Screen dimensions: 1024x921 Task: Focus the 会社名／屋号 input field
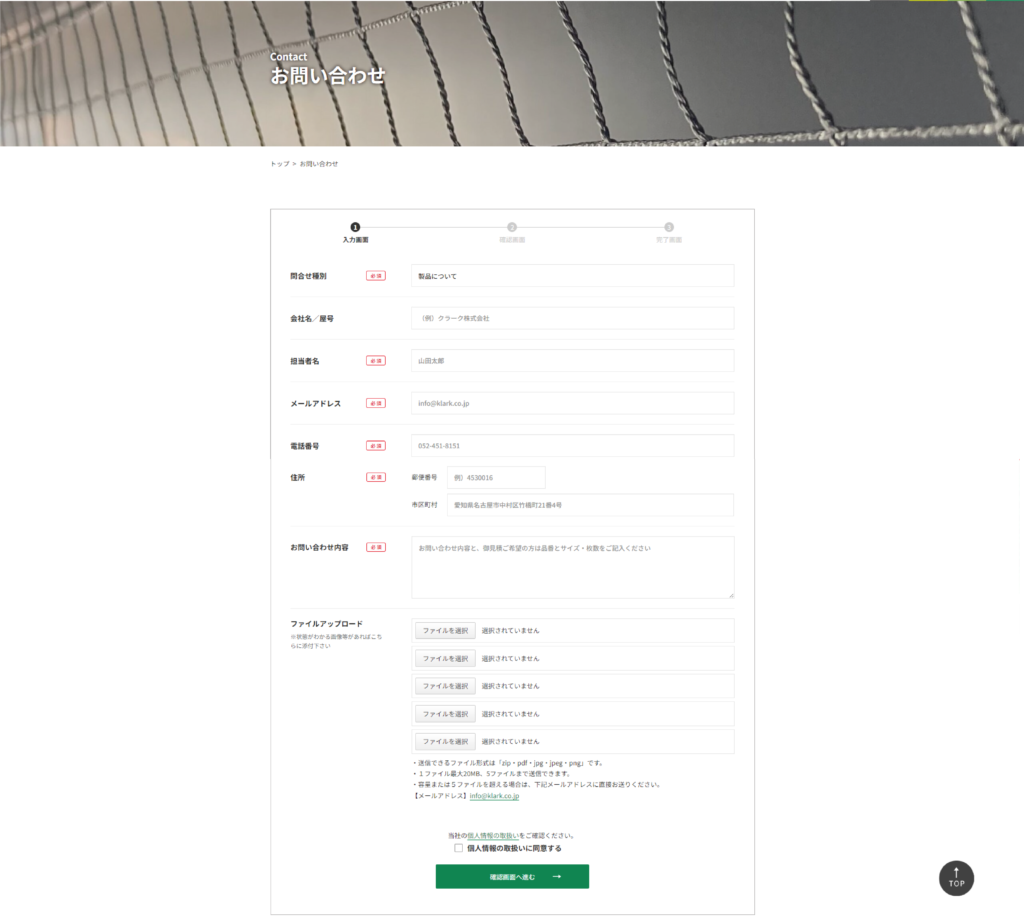[572, 318]
